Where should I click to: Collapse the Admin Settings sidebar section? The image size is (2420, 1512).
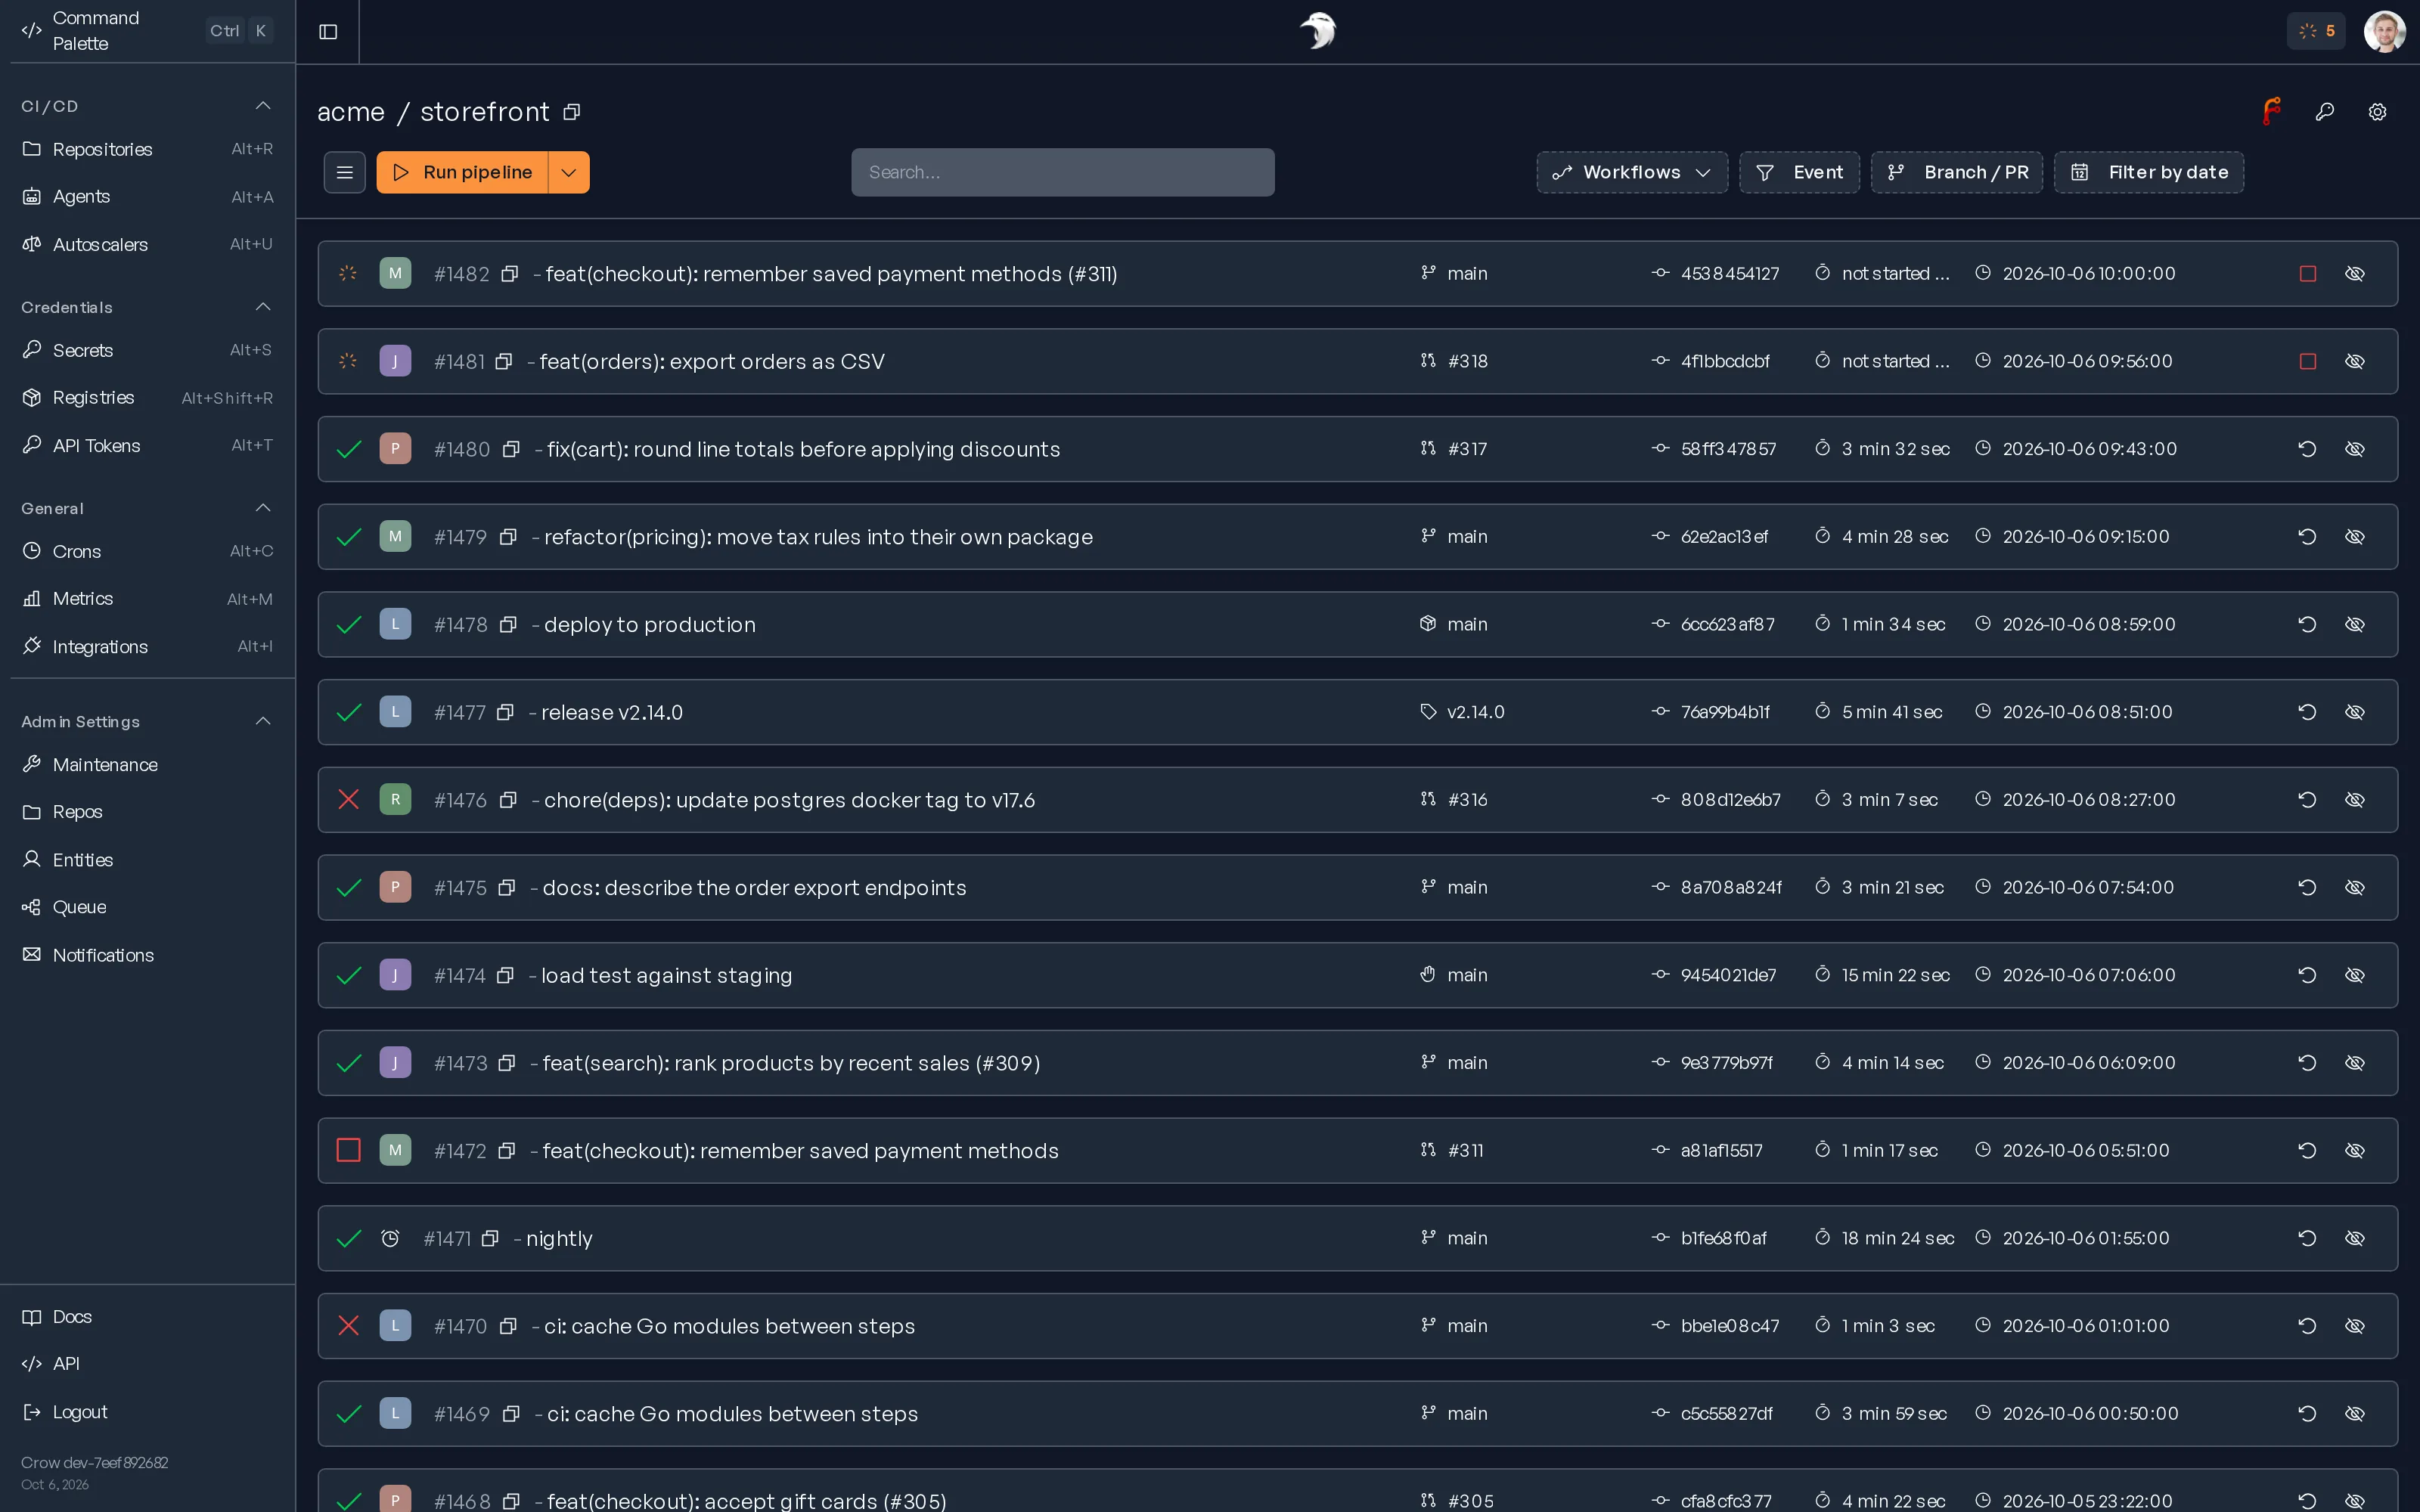click(263, 721)
